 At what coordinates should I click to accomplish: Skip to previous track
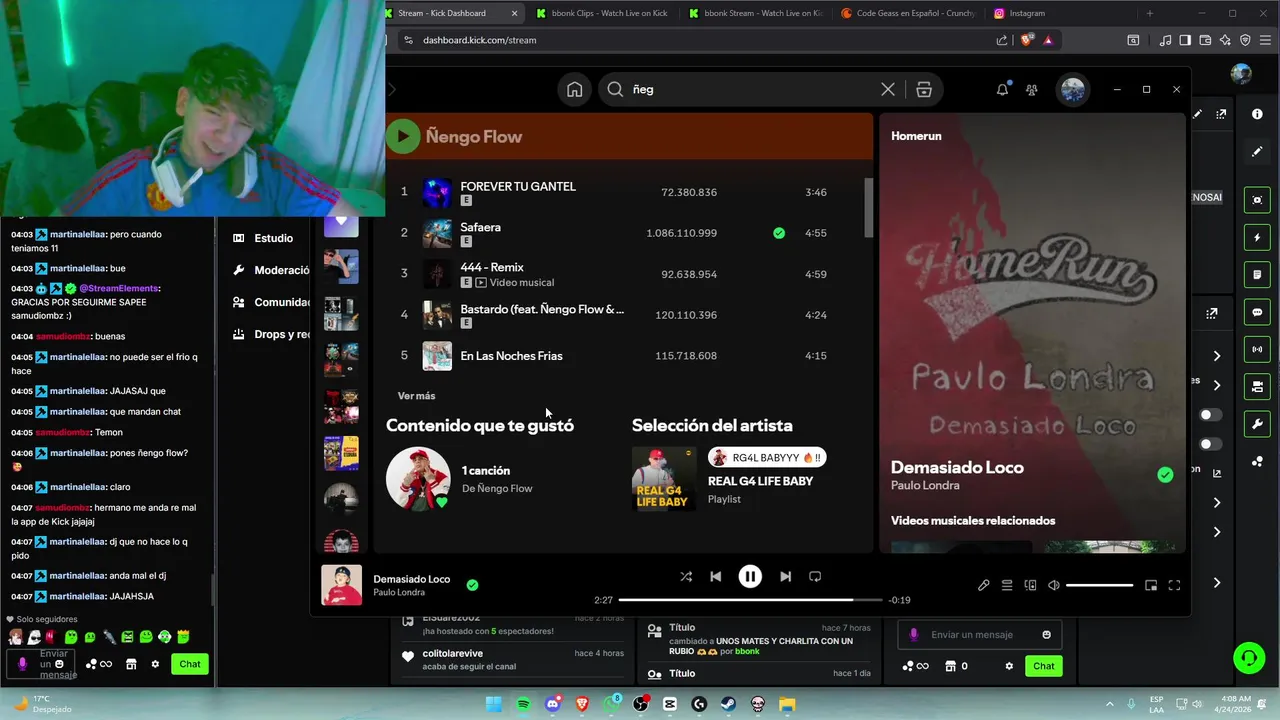pyautogui.click(x=715, y=576)
